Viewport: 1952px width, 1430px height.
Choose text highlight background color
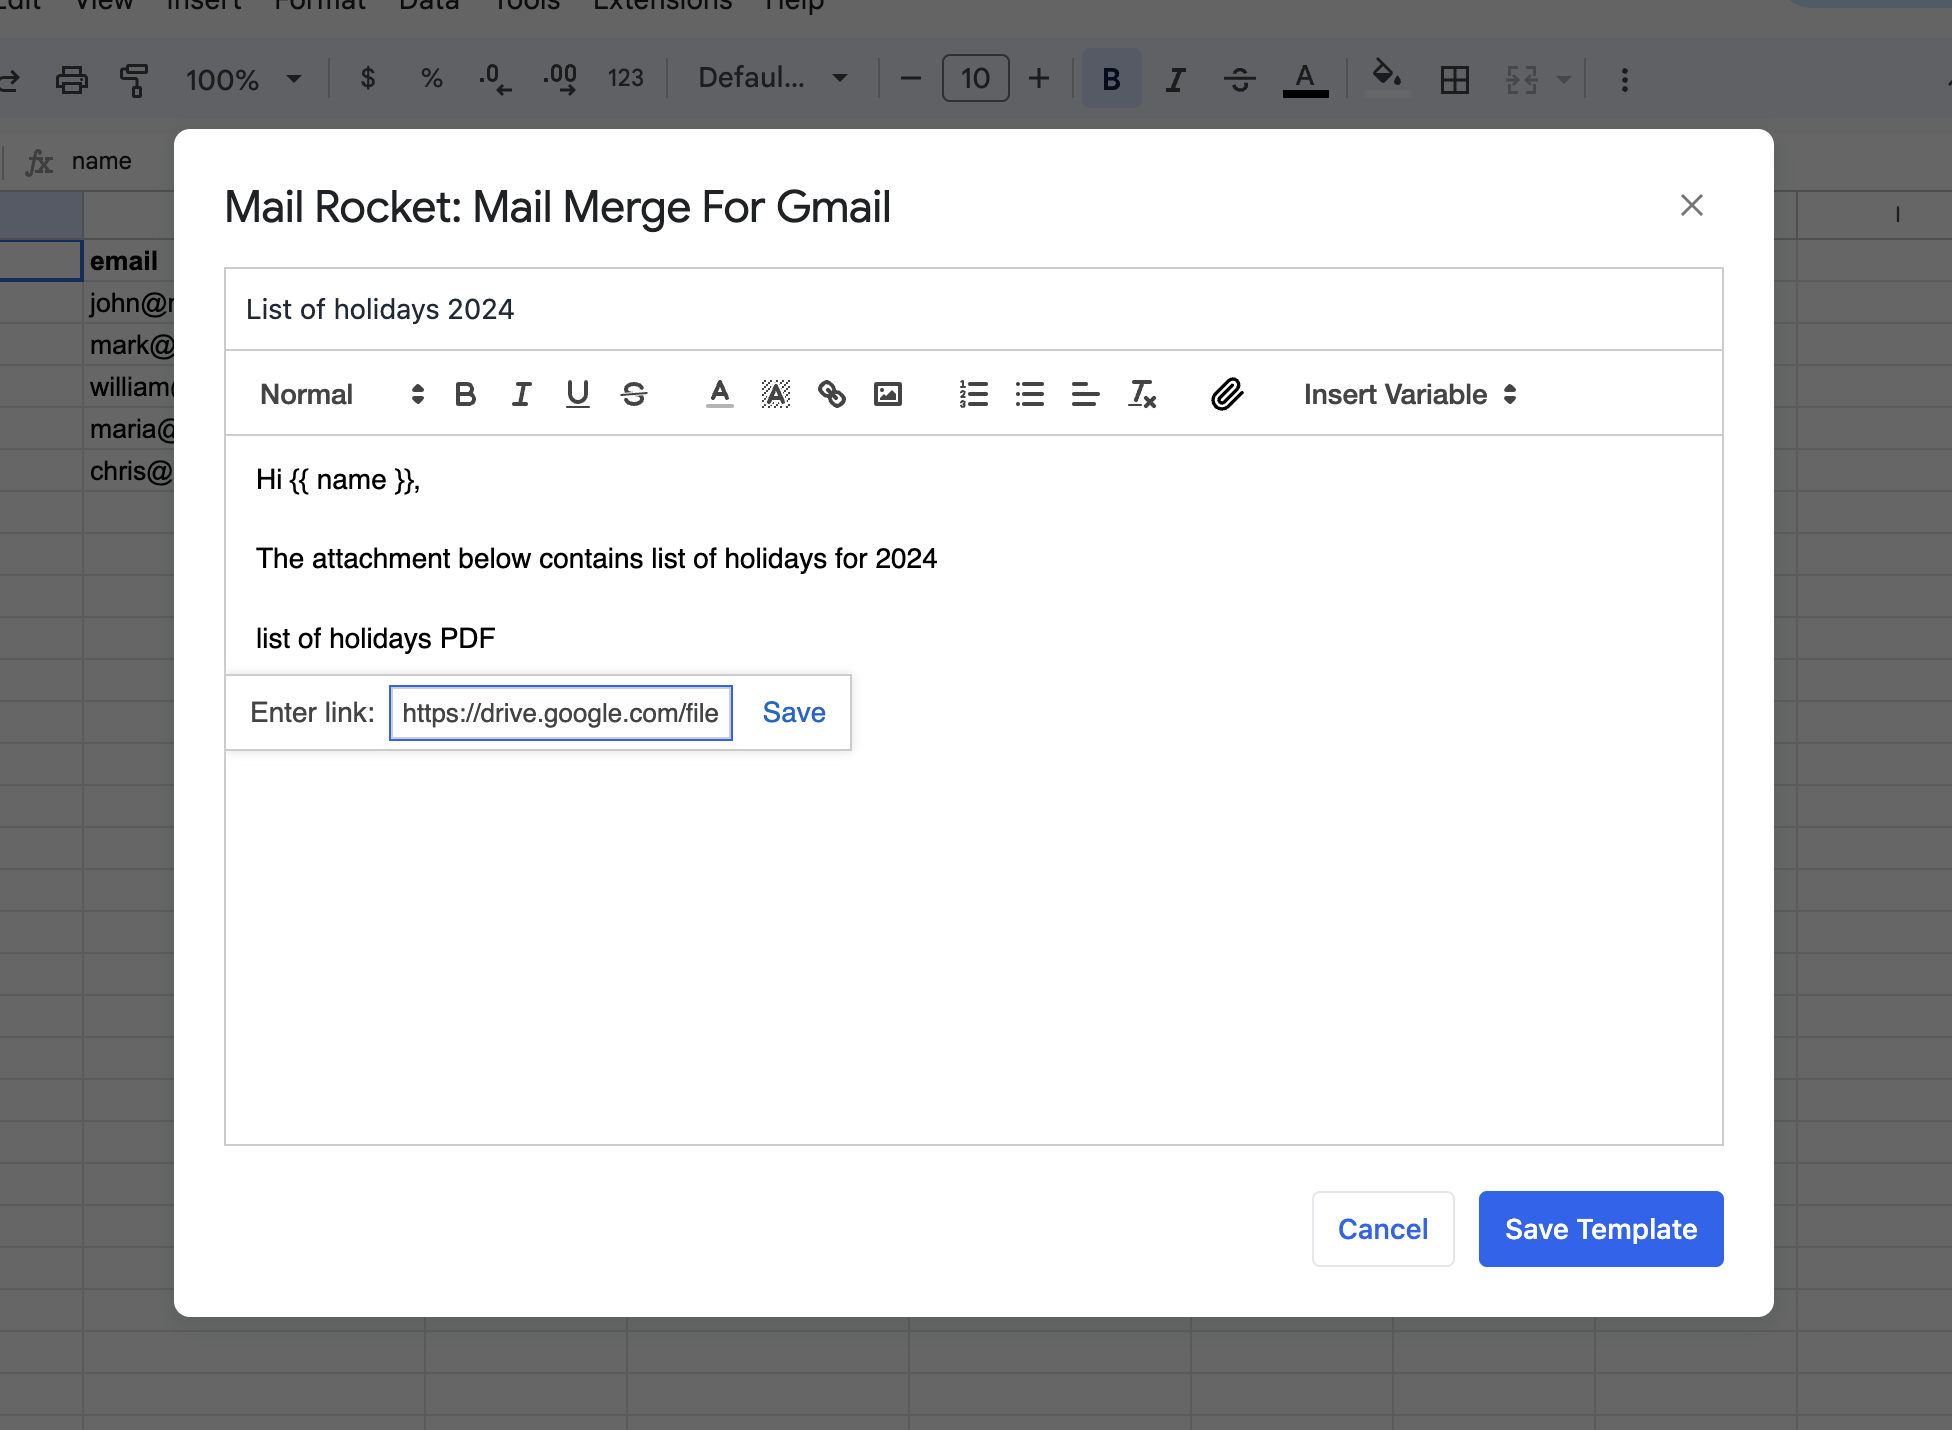[775, 394]
